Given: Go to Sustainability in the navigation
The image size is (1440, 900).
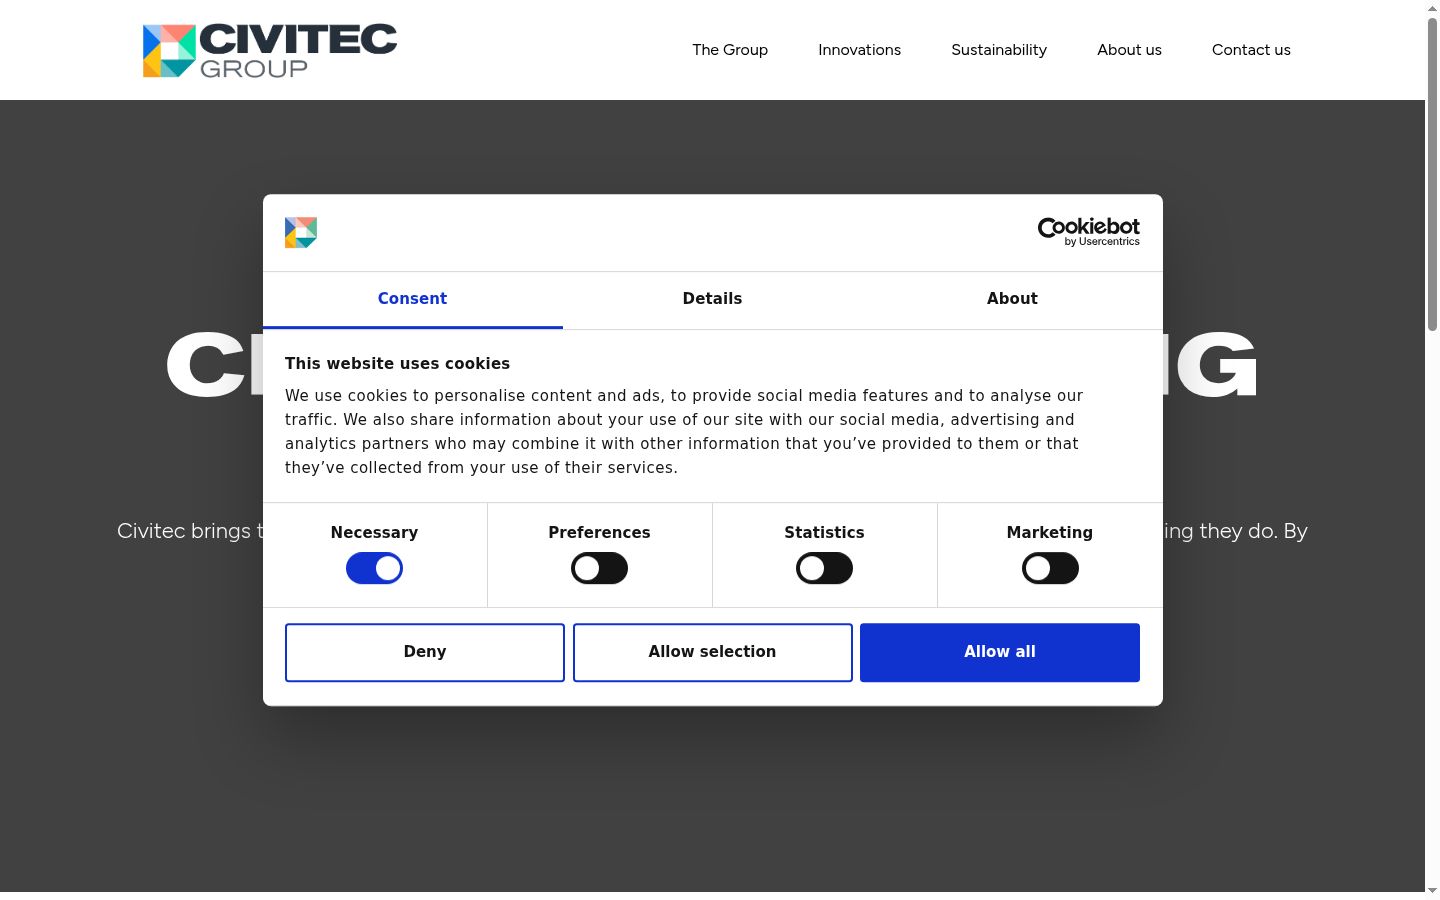Looking at the screenshot, I should (x=999, y=50).
